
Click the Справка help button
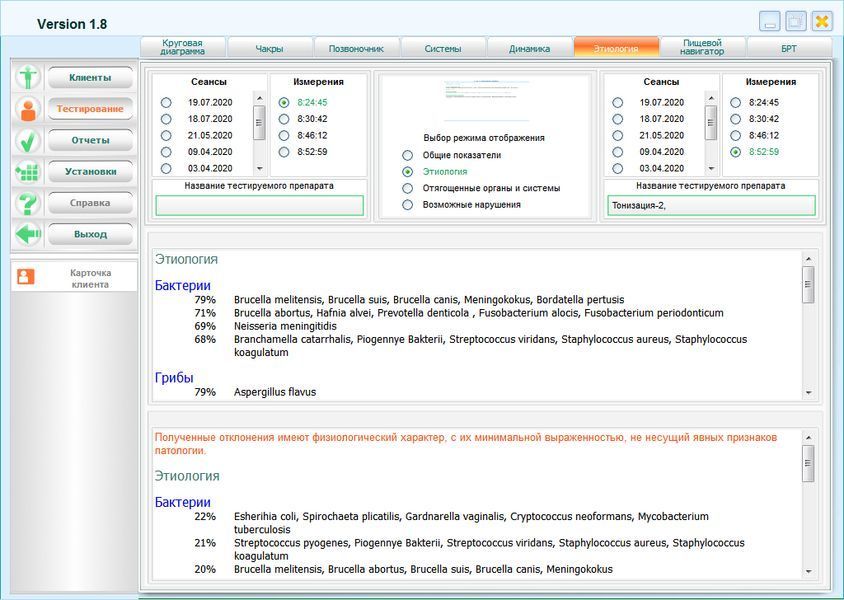tap(90, 203)
